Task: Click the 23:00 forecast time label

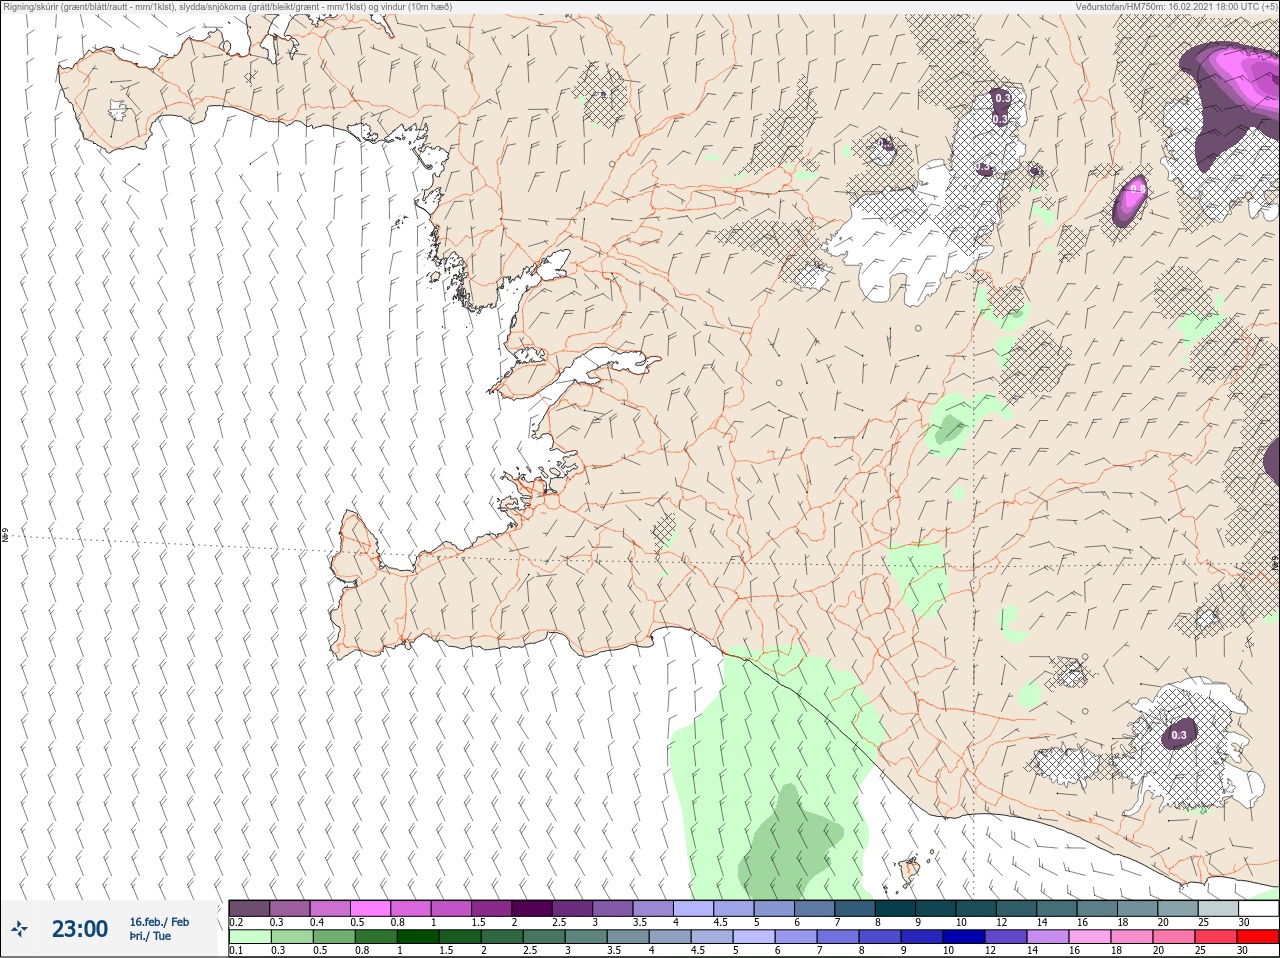Action: coord(80,929)
